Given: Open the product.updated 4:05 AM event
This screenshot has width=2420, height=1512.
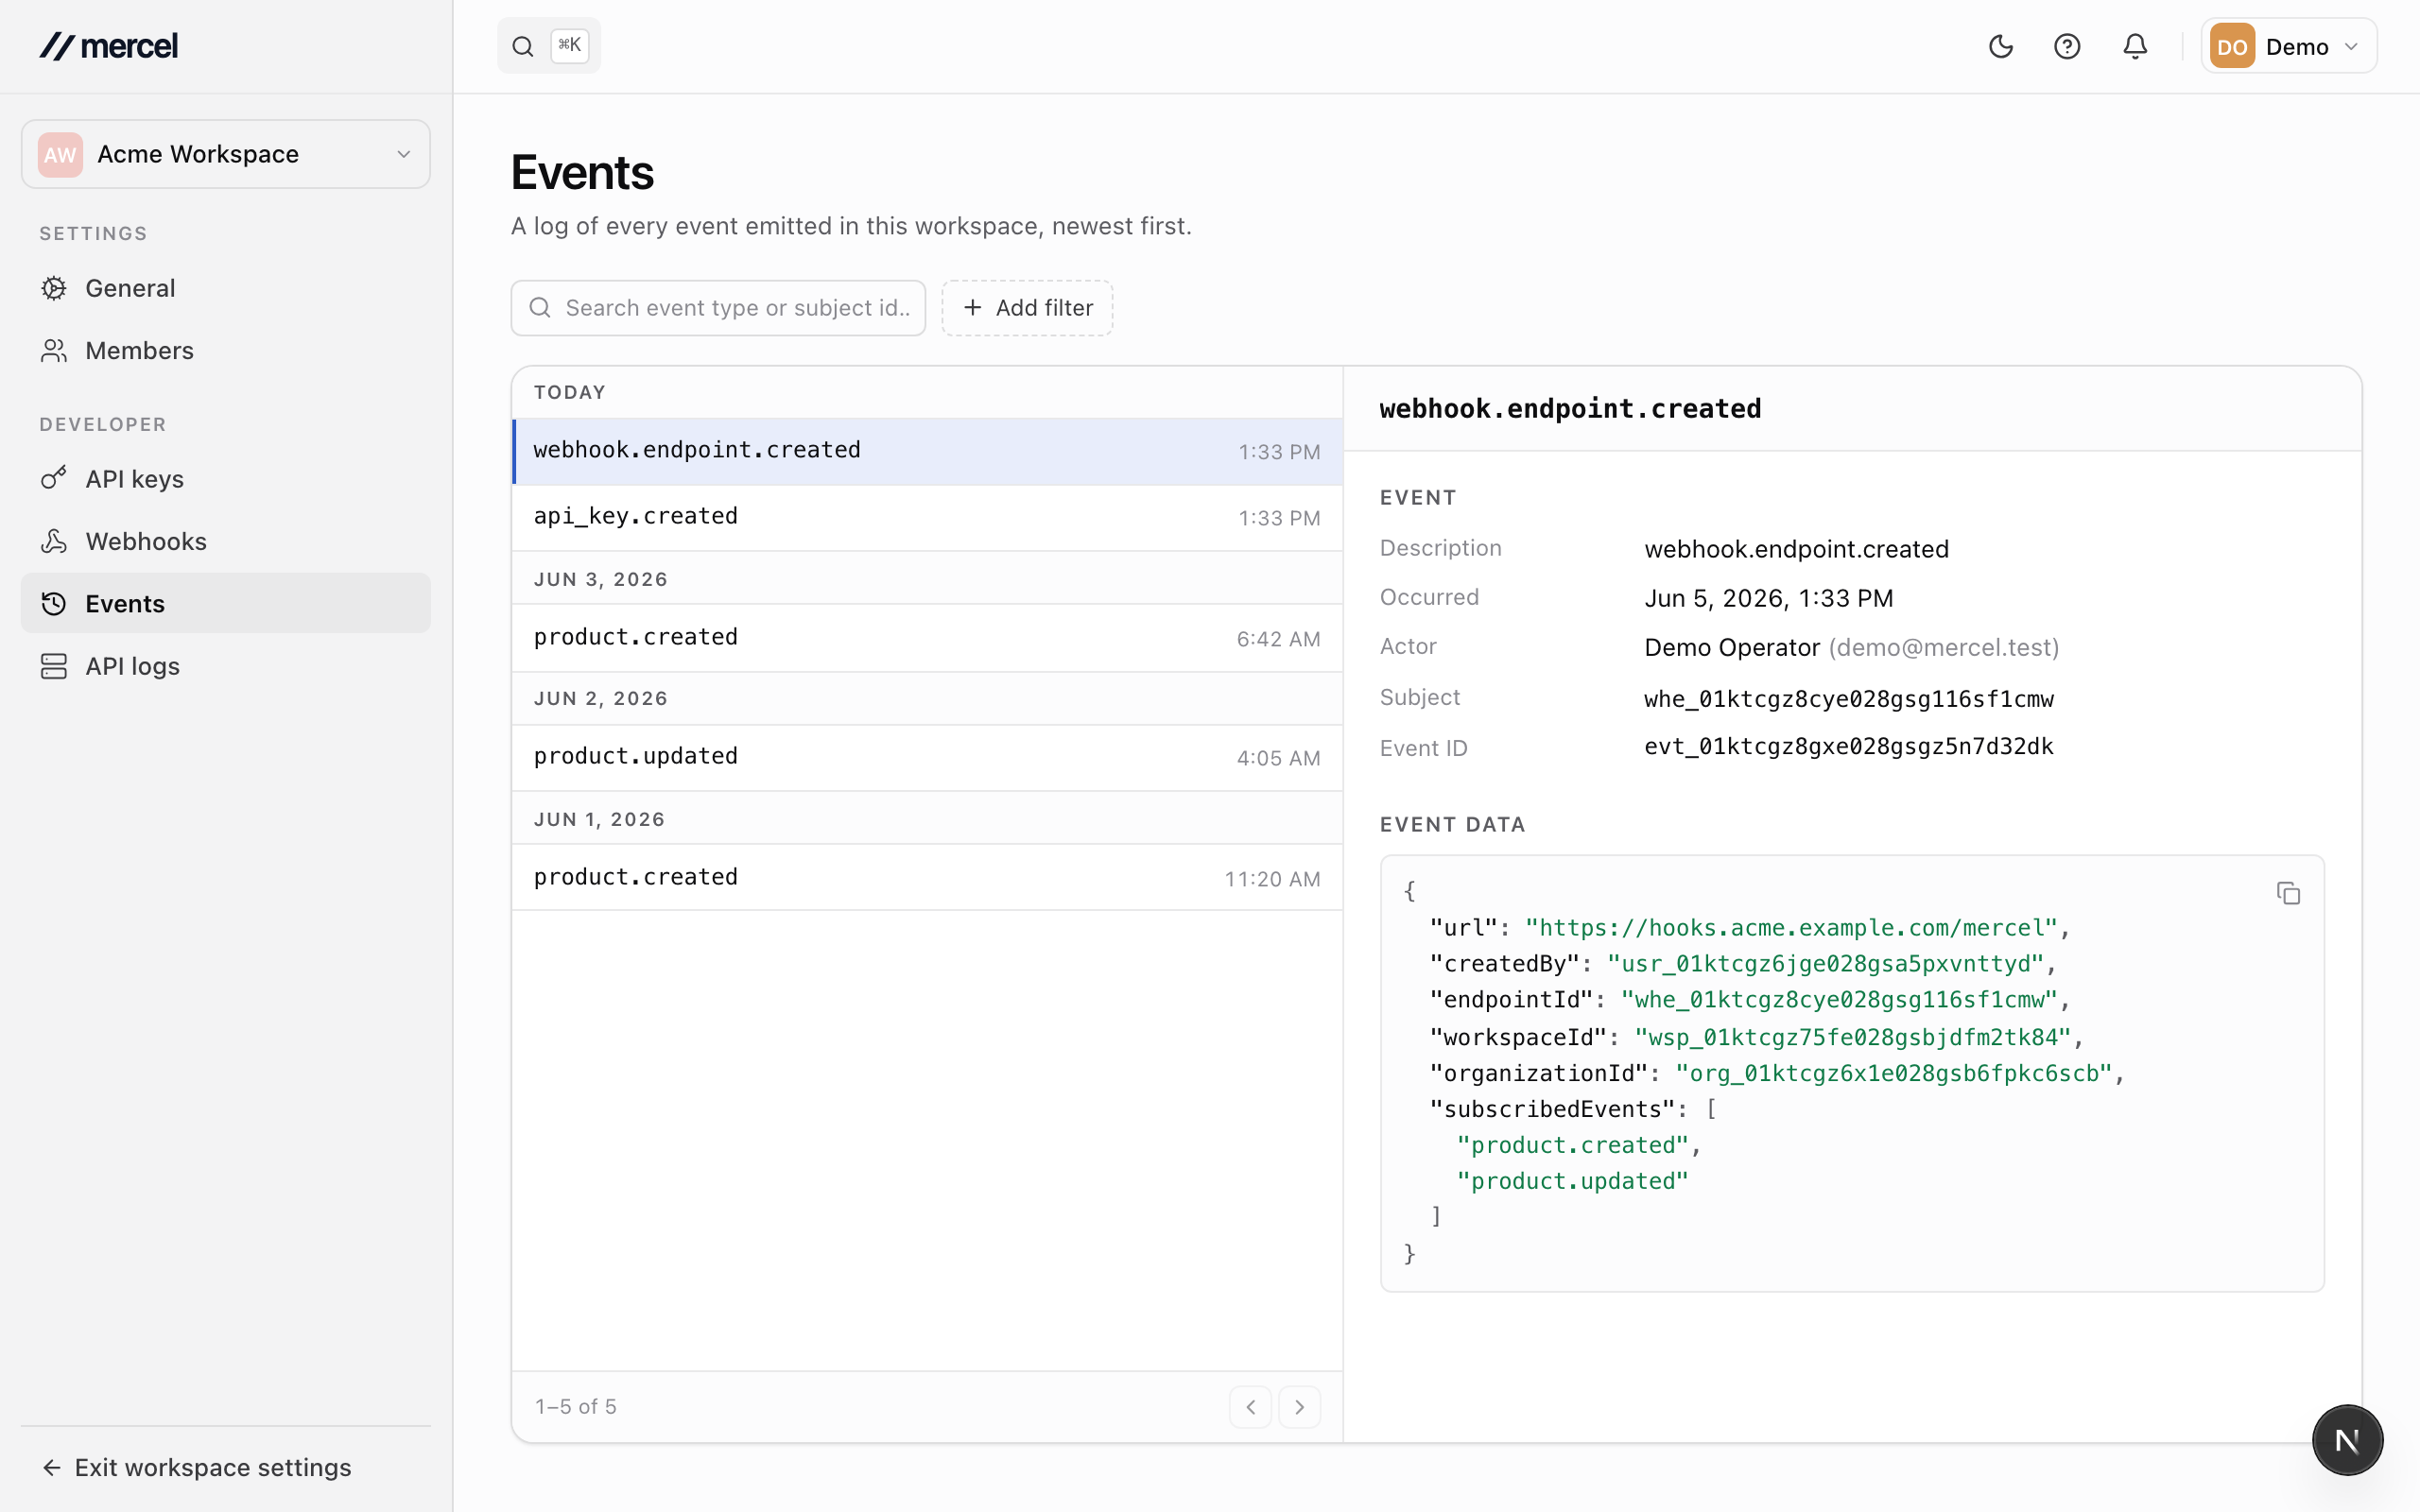Looking at the screenshot, I should click(927, 757).
